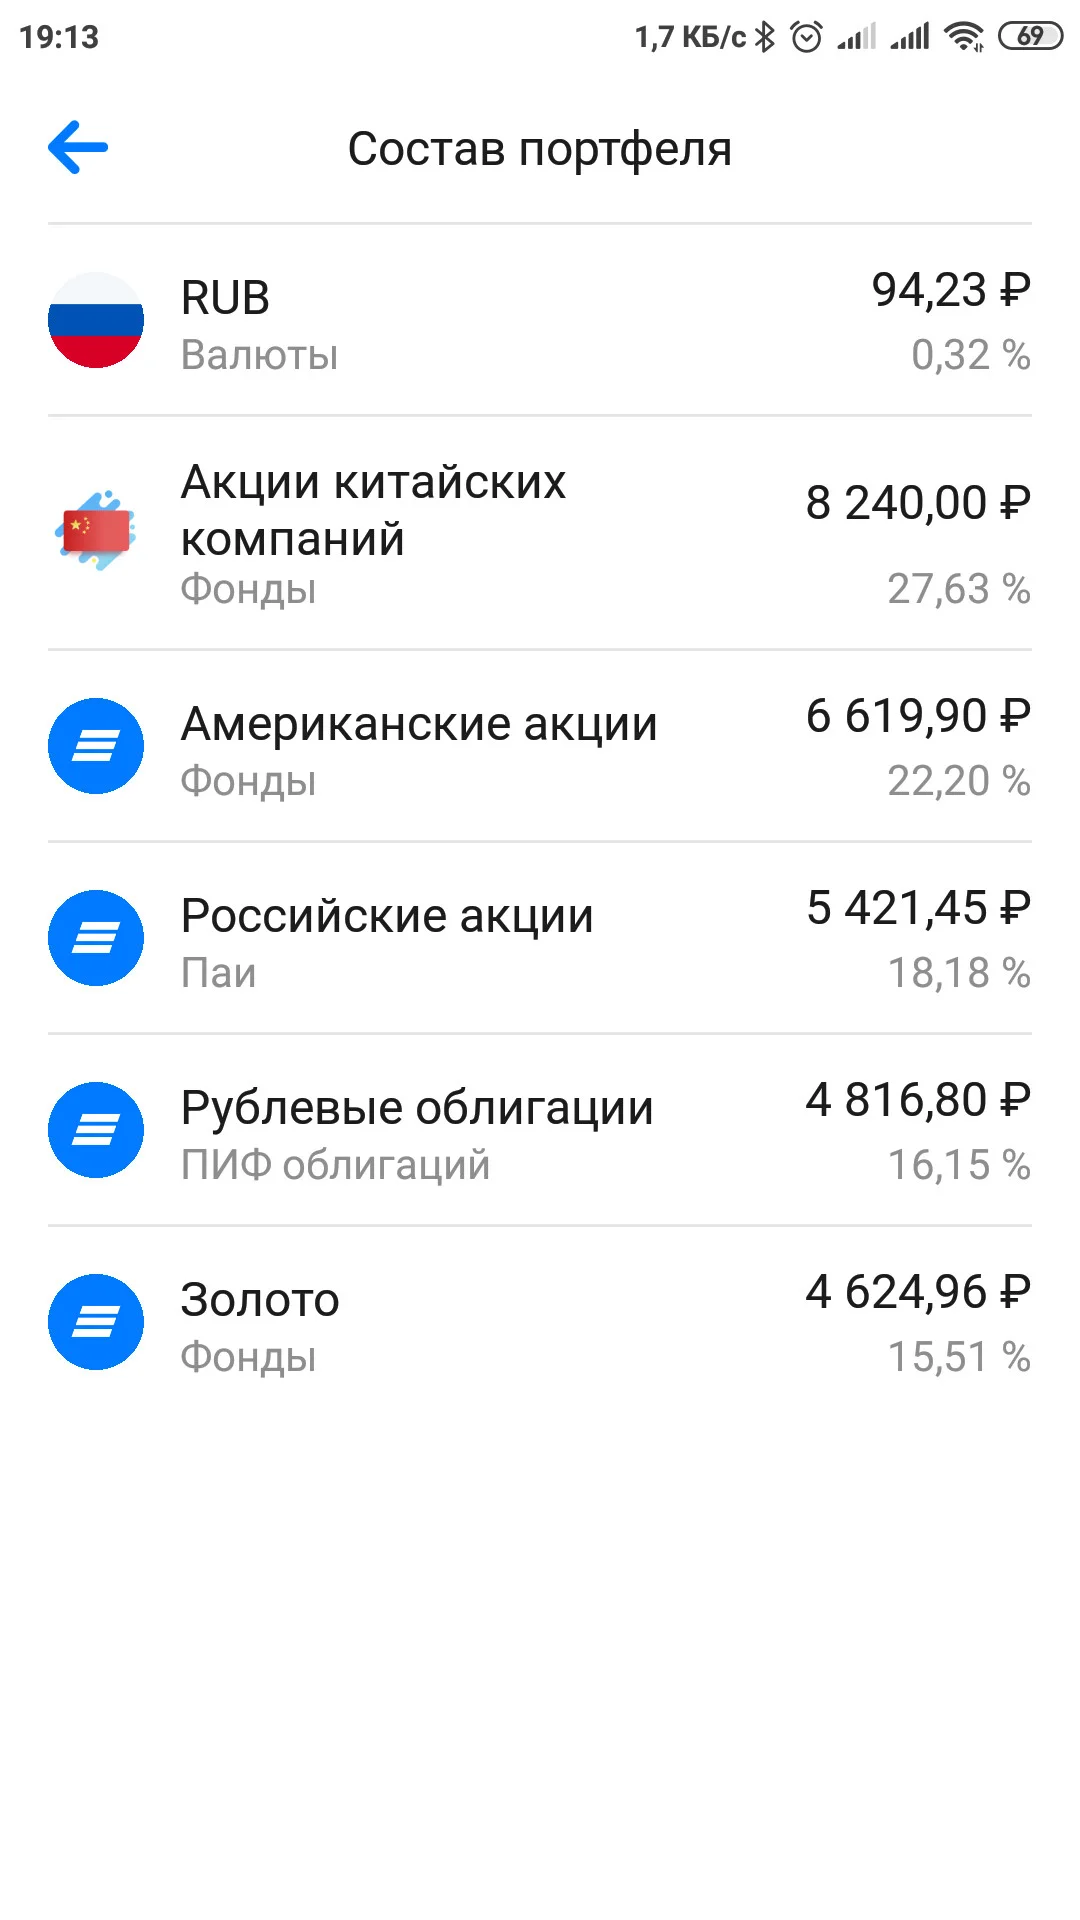This screenshot has height=1920, width=1080.
Task: Tap the Состав портфеля title
Action: click(x=540, y=149)
